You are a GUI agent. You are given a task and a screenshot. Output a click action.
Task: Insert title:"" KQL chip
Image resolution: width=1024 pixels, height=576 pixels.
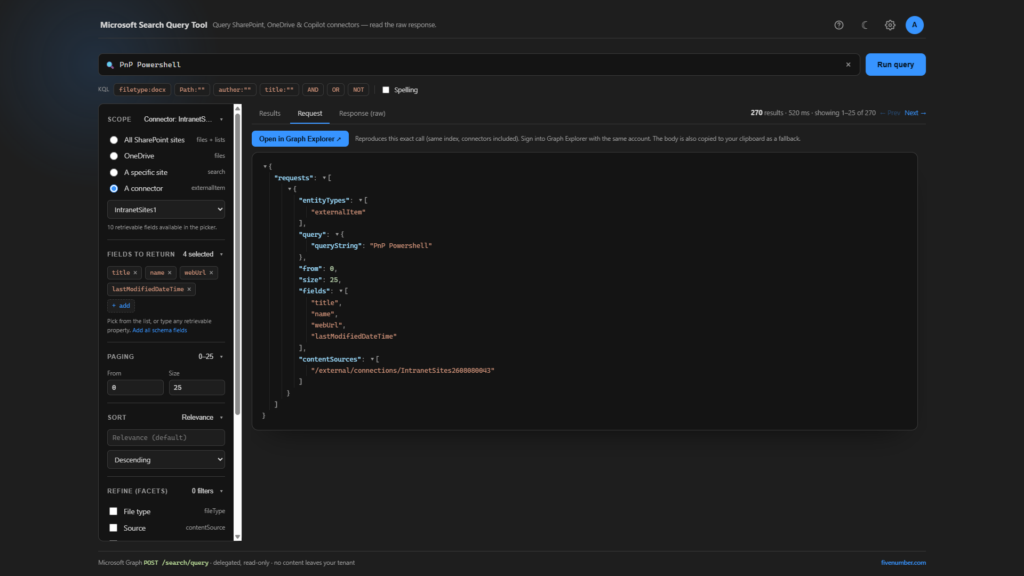click(x=279, y=89)
